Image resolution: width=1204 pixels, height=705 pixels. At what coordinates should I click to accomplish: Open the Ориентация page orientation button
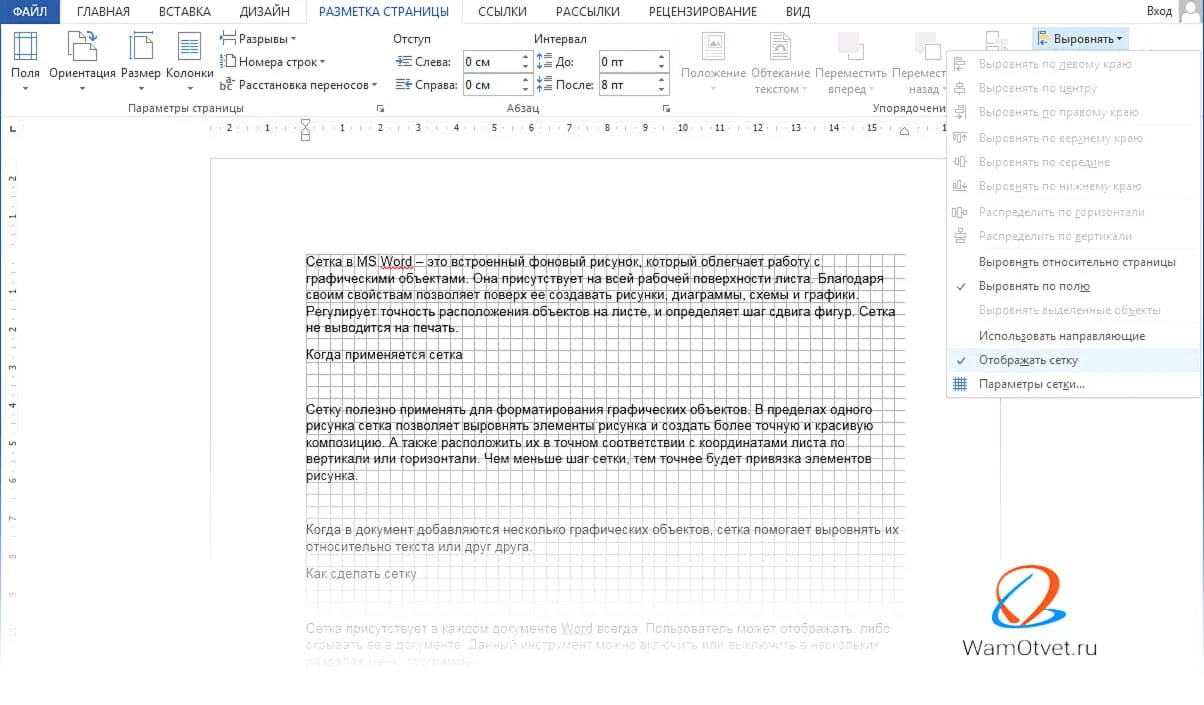pyautogui.click(x=82, y=61)
